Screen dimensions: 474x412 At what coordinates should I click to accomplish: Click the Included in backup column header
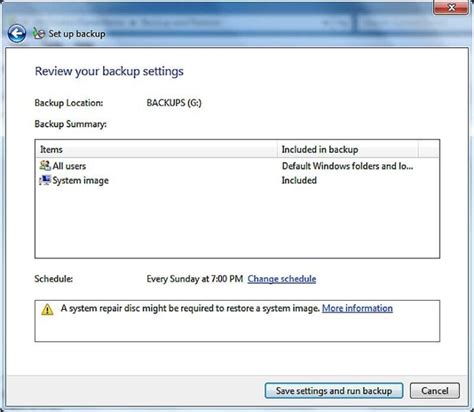coord(348,149)
